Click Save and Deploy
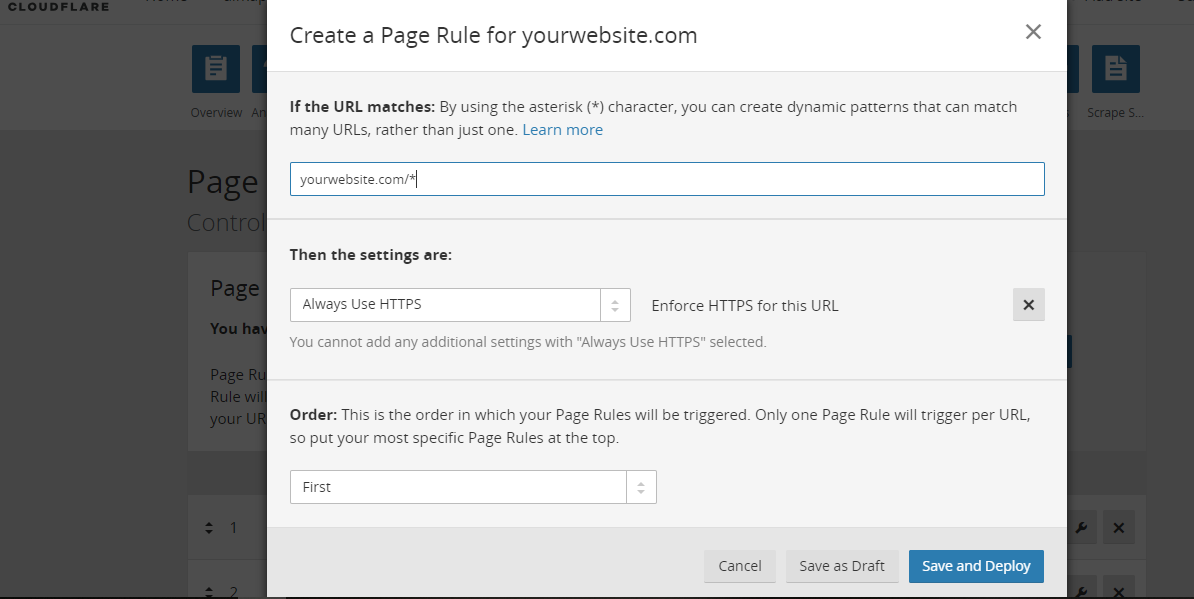This screenshot has width=1194, height=599. point(976,566)
